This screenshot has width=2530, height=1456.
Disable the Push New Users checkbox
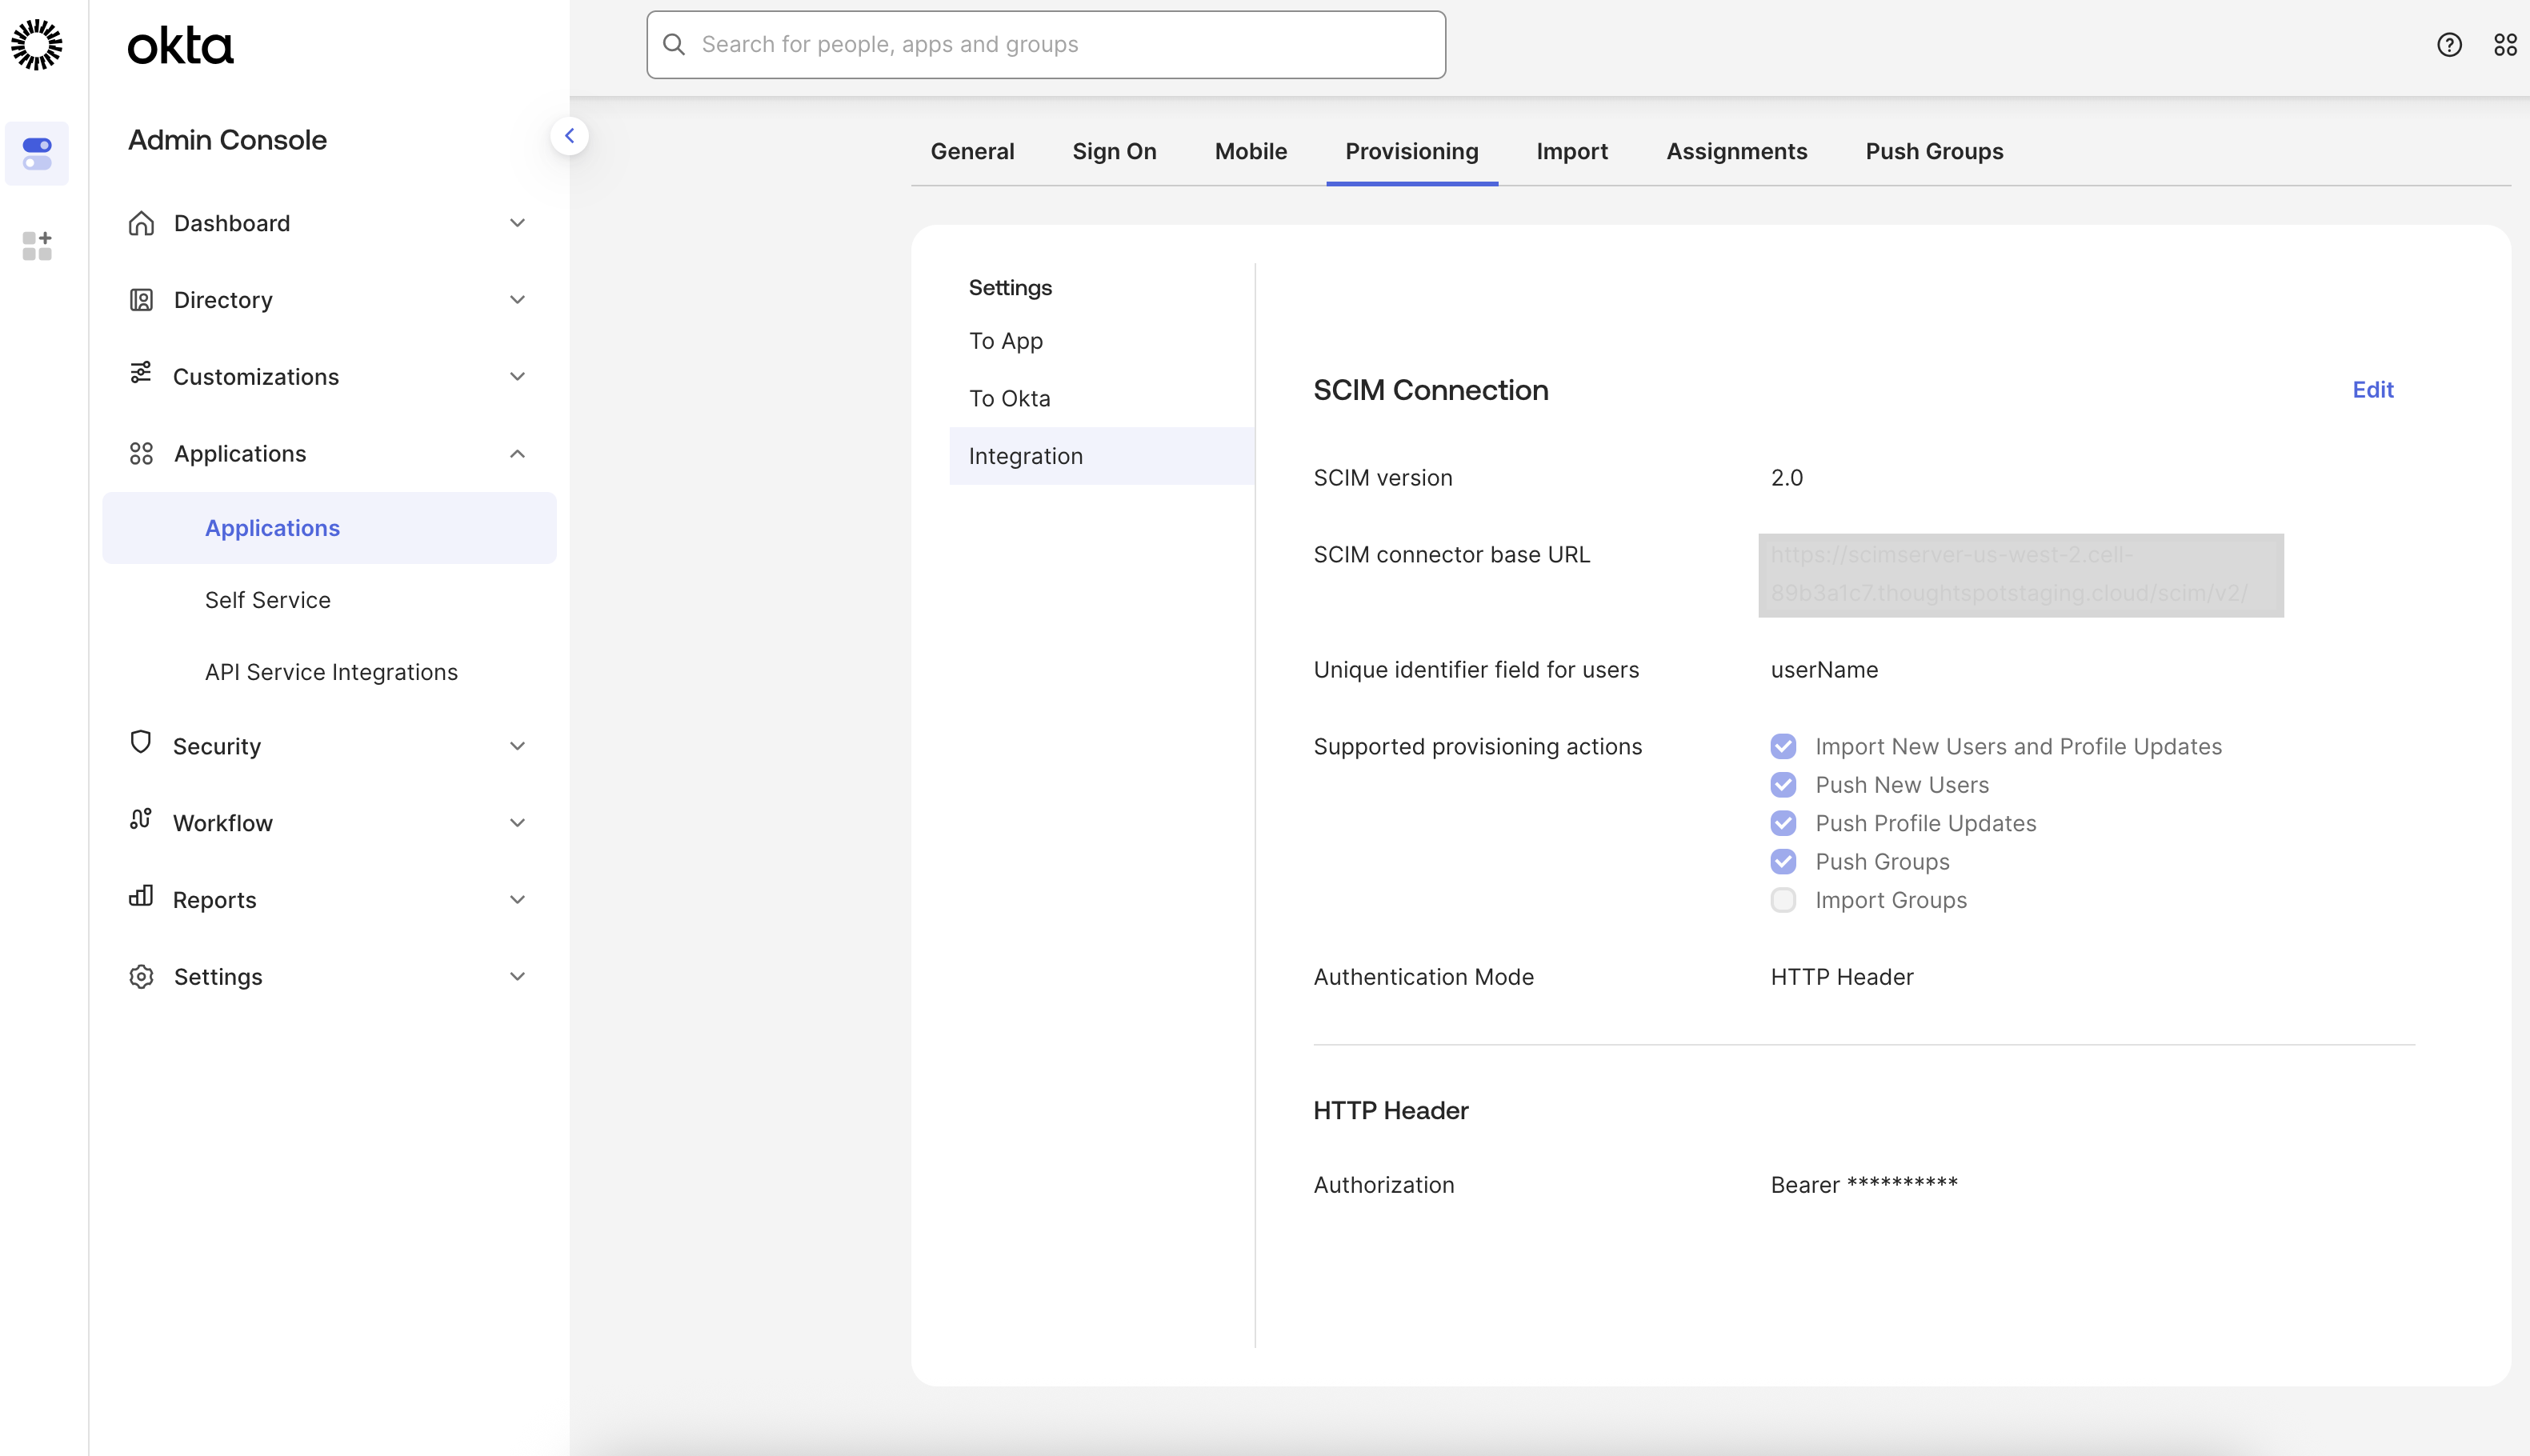(1784, 785)
